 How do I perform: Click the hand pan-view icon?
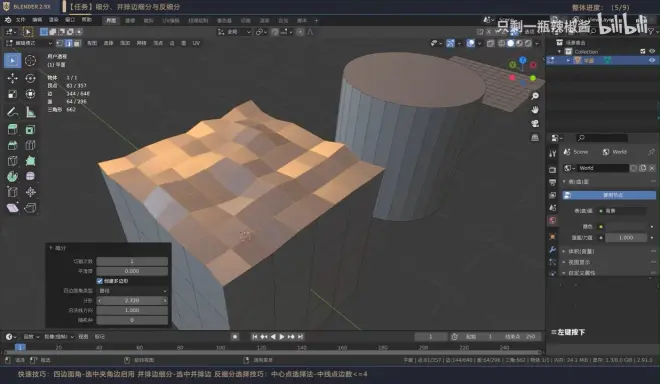point(535,109)
